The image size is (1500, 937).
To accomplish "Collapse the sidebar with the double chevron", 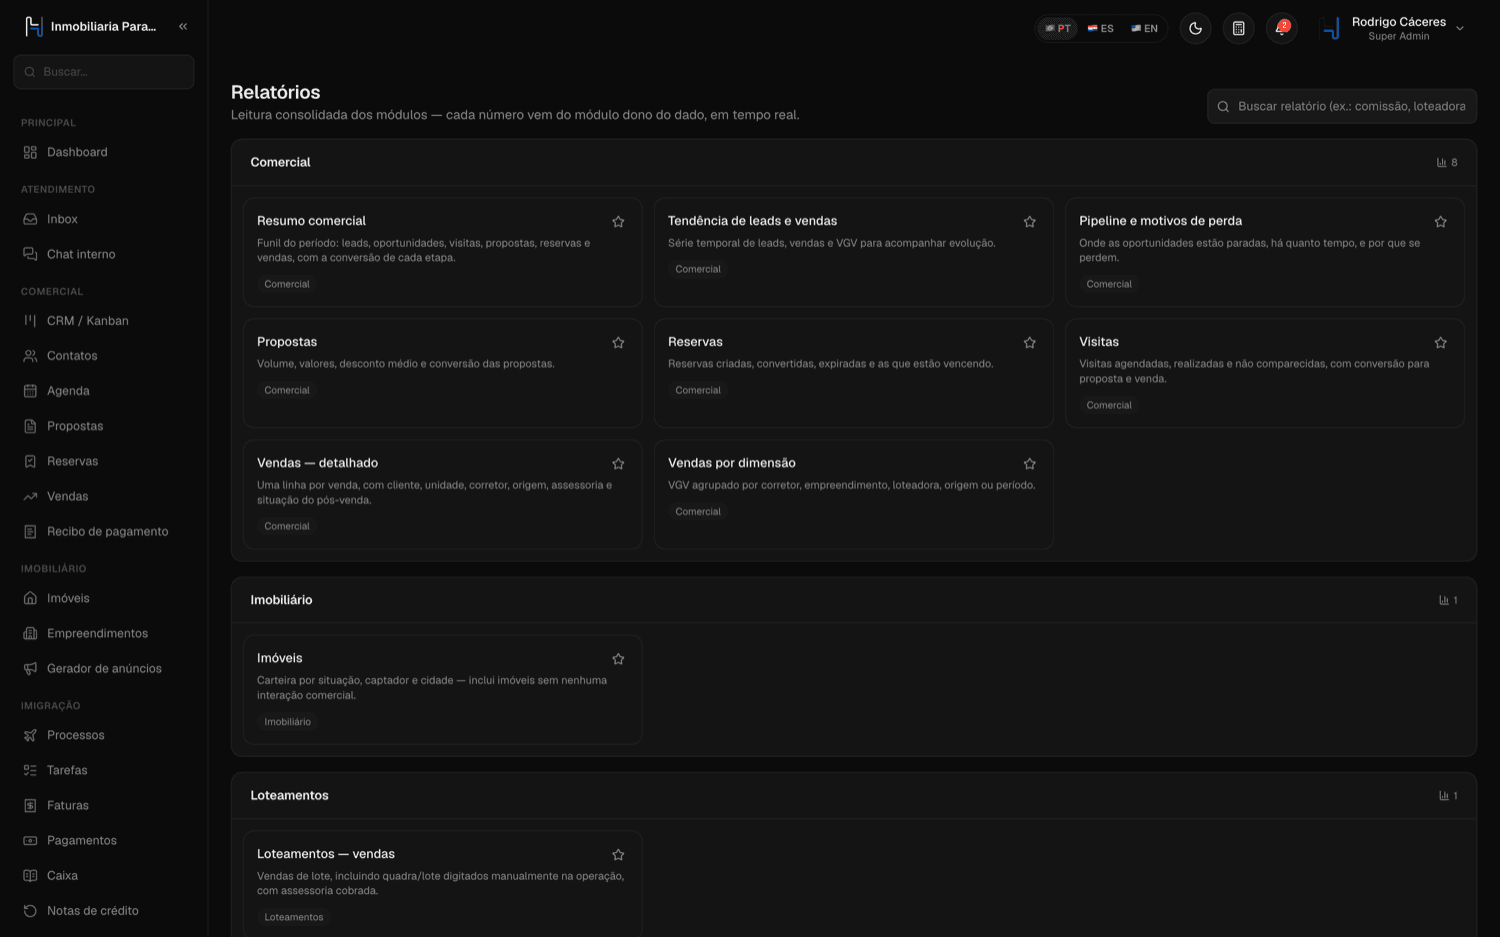I will click(183, 27).
